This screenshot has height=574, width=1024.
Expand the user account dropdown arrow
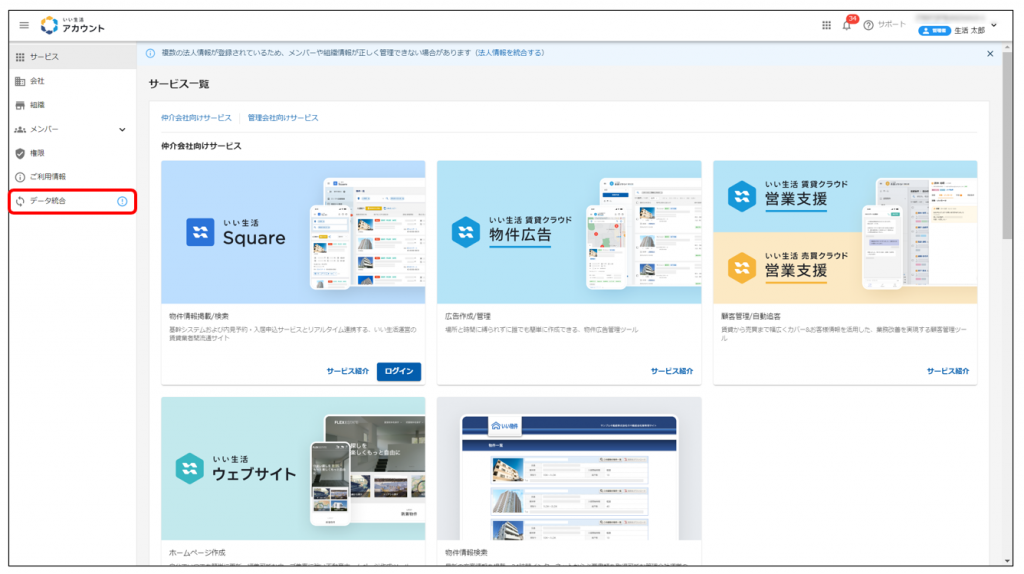(994, 25)
